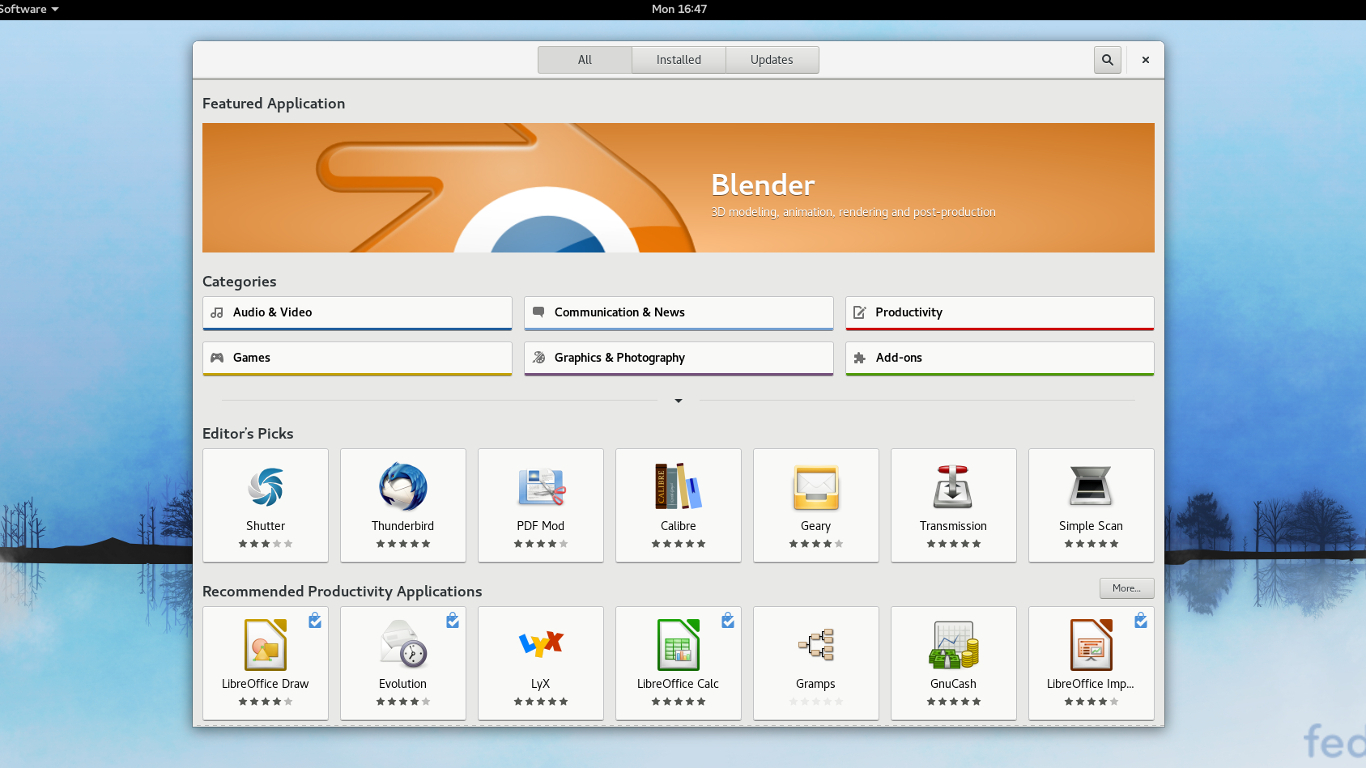Click installed badge on LibreOffice Draw
The image size is (1366, 768).
(315, 620)
